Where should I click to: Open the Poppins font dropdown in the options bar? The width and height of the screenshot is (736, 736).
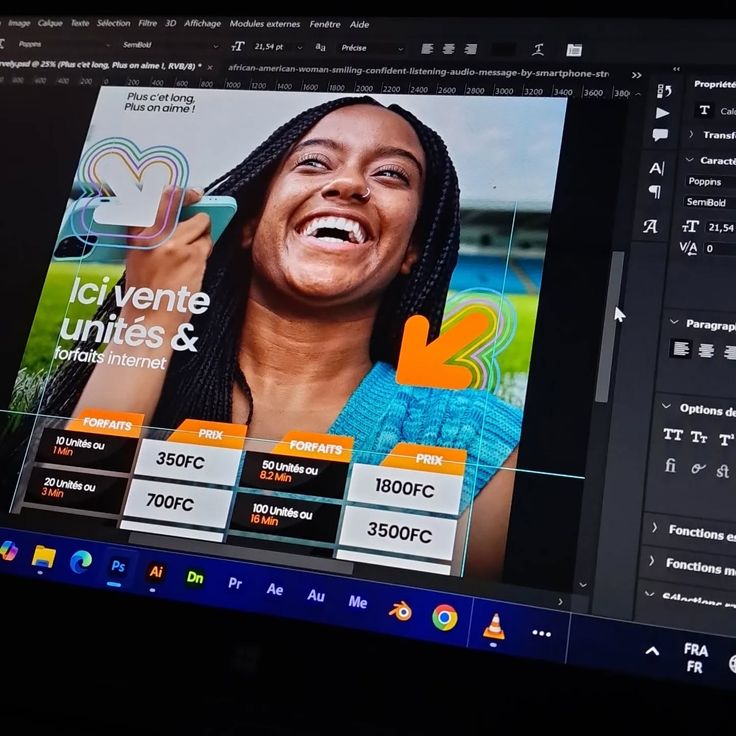point(60,45)
